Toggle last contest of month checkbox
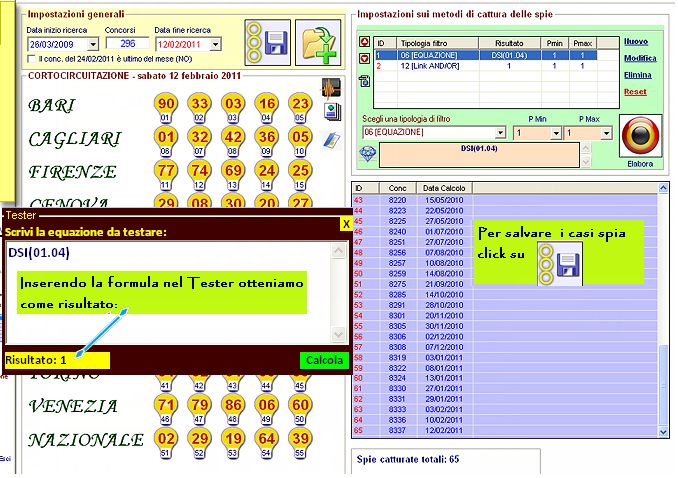This screenshot has width=678, height=478. coord(30,60)
